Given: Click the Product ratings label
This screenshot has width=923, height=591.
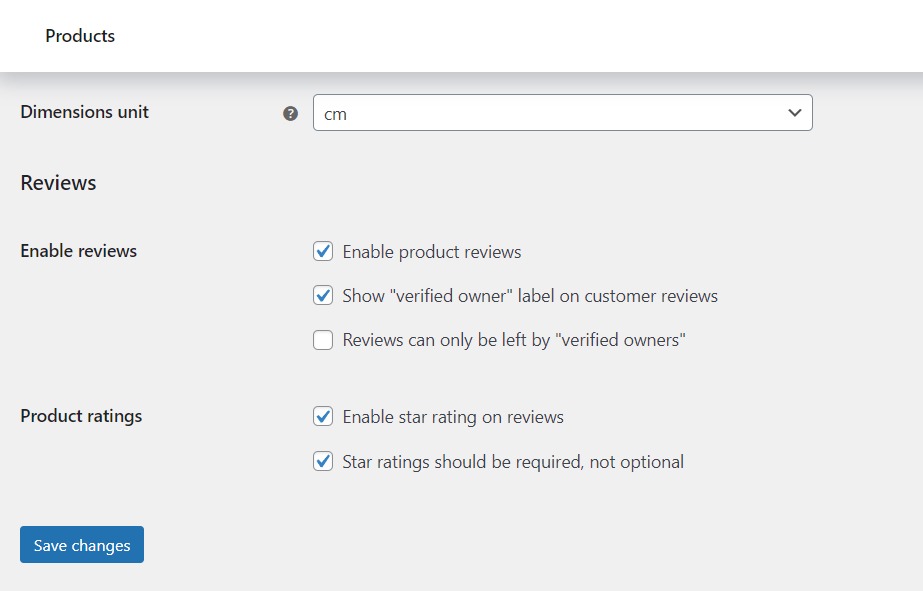Looking at the screenshot, I should pyautogui.click(x=81, y=416).
